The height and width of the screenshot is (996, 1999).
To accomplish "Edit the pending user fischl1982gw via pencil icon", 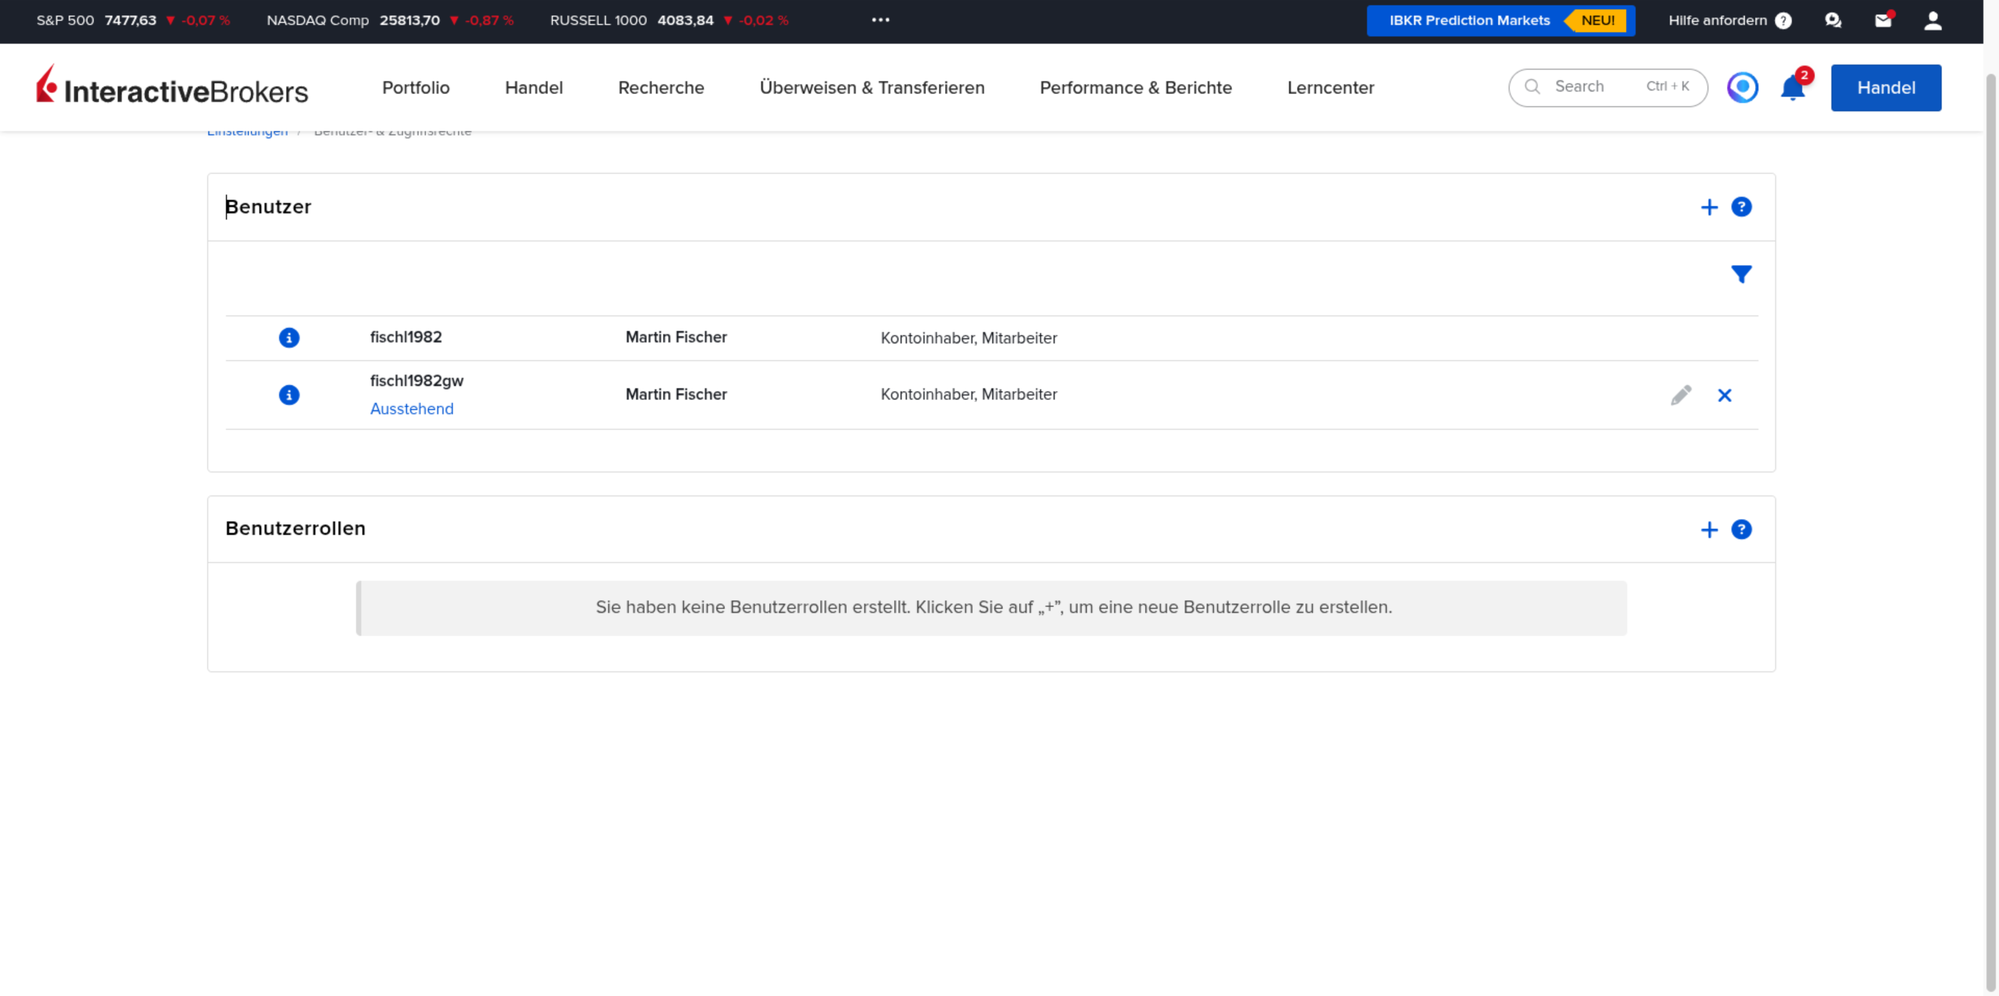I will tap(1681, 395).
